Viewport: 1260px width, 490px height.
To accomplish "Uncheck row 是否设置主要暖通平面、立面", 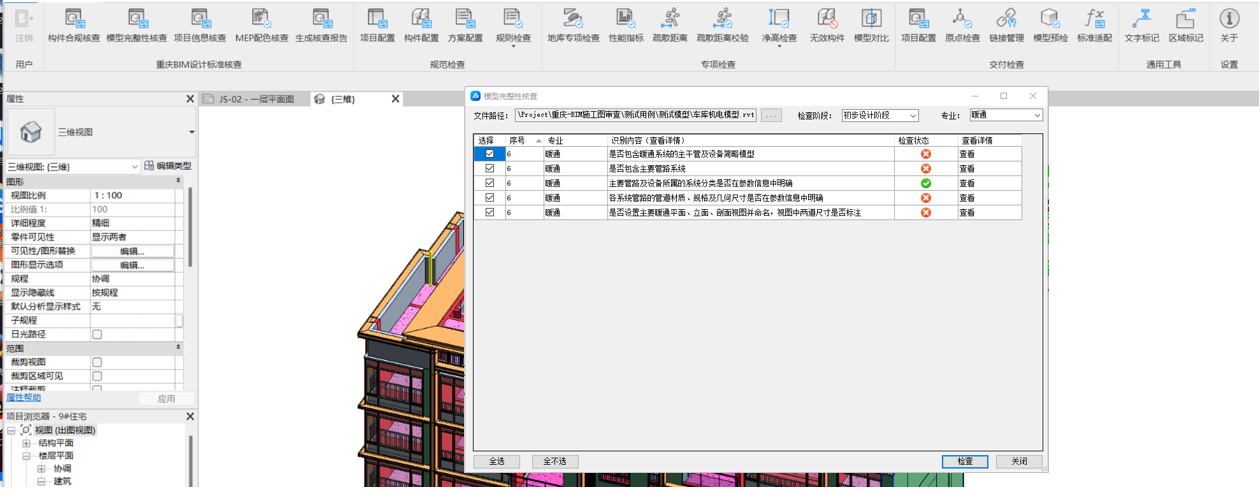I will point(489,213).
